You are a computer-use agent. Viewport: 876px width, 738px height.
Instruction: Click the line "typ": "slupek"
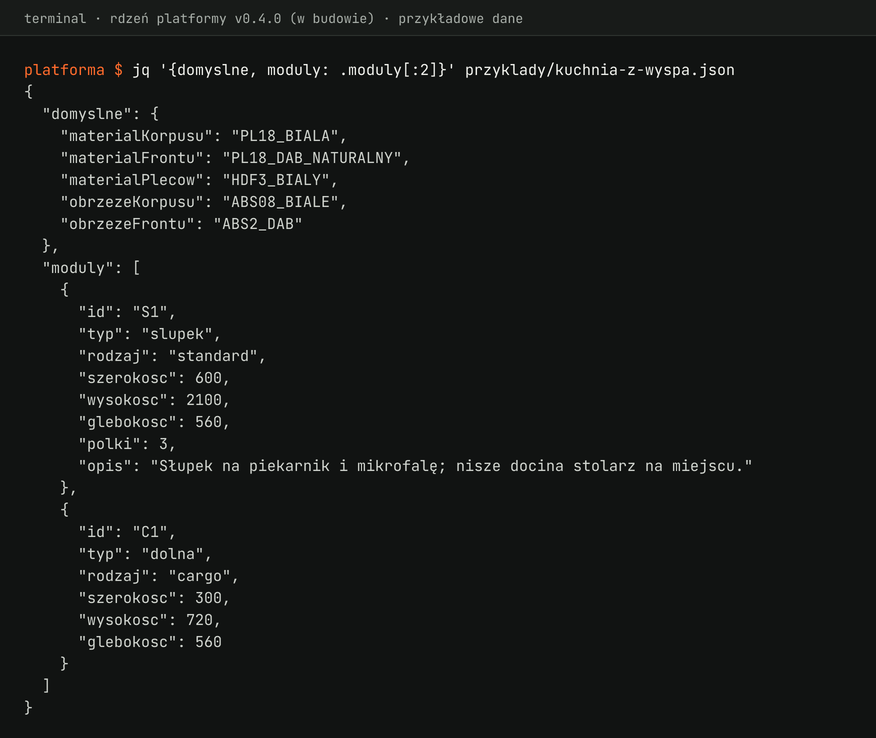pos(149,334)
